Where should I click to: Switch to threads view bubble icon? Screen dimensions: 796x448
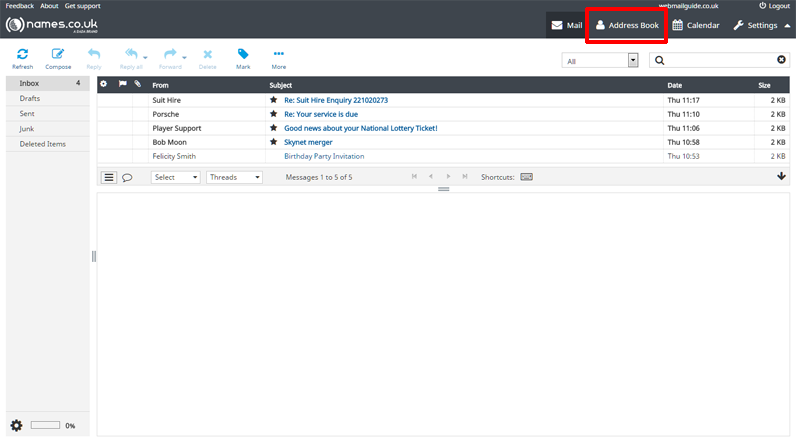tap(127, 177)
